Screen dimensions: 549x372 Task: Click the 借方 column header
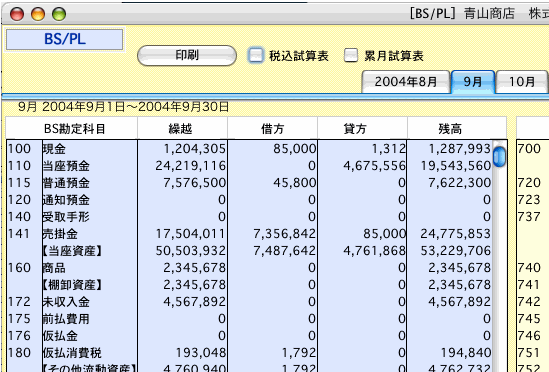[x=272, y=129]
